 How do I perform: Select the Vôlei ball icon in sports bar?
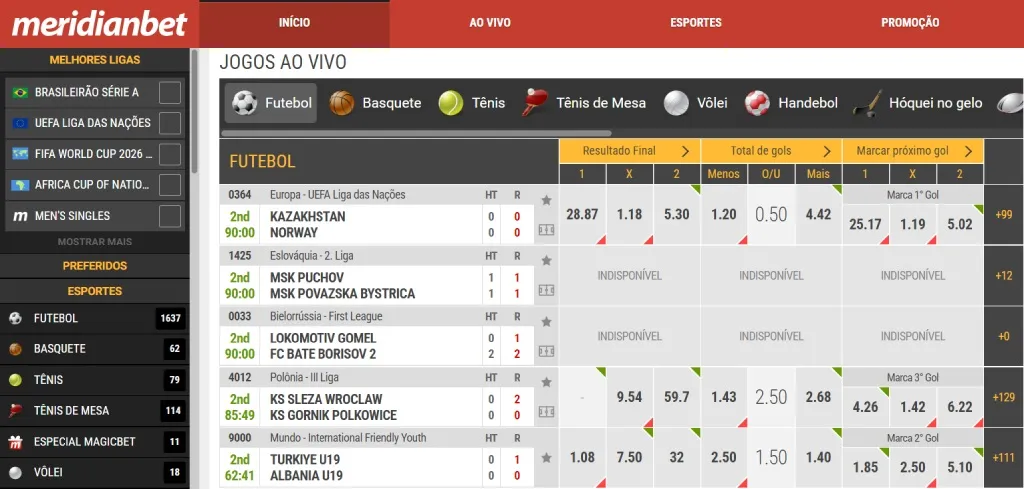(x=676, y=103)
